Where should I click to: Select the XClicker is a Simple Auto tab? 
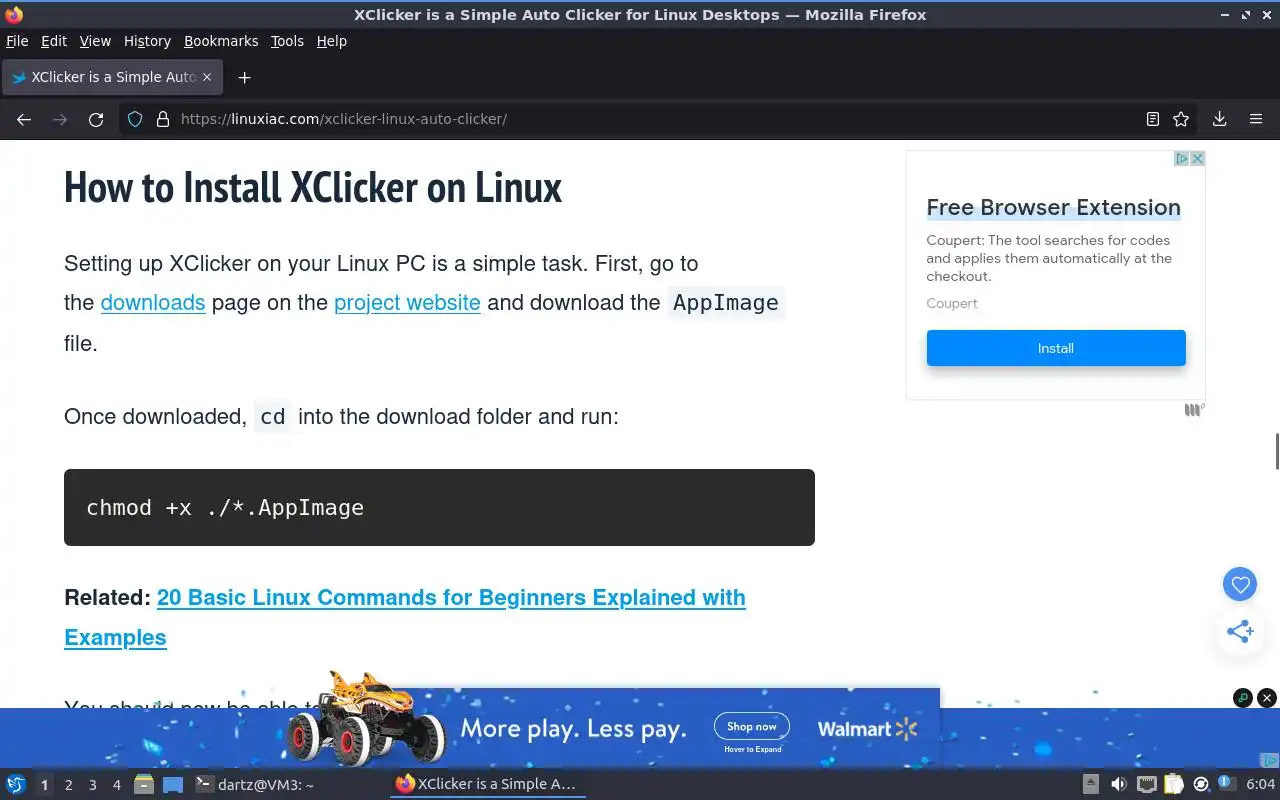pyautogui.click(x=112, y=77)
